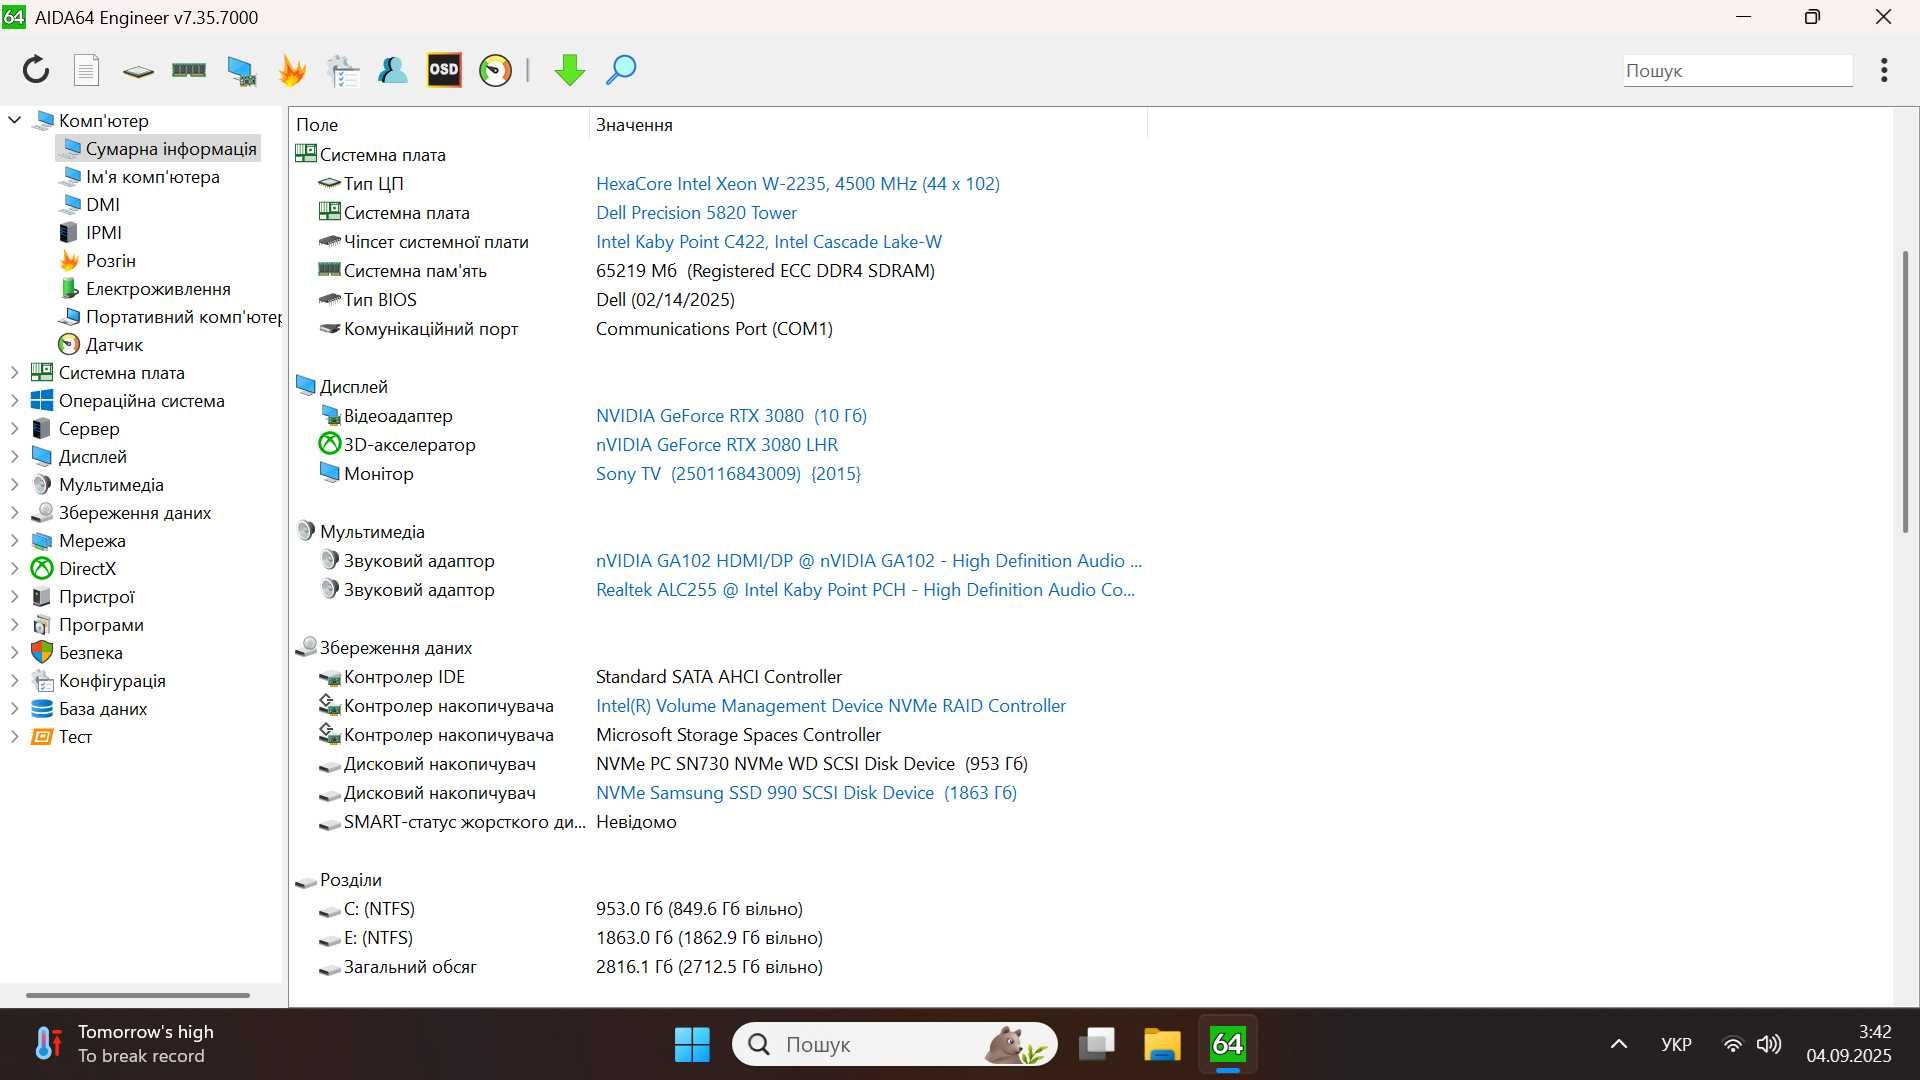1920x1080 pixels.
Task: Select the Тест tree item
Action: tap(62, 736)
